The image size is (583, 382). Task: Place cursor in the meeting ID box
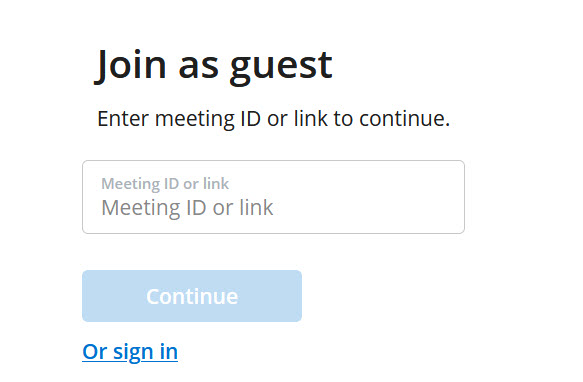(273, 197)
